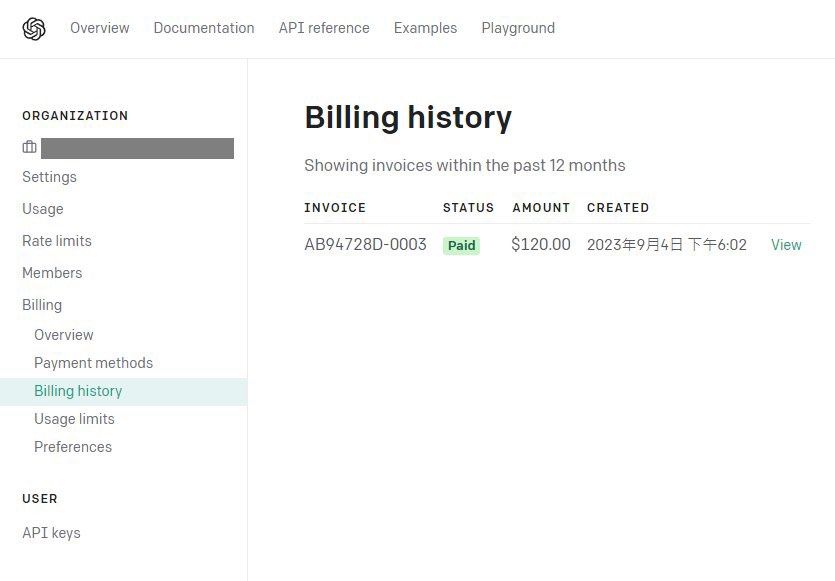Open API keys under User
The height and width of the screenshot is (581, 835).
[x=51, y=533]
